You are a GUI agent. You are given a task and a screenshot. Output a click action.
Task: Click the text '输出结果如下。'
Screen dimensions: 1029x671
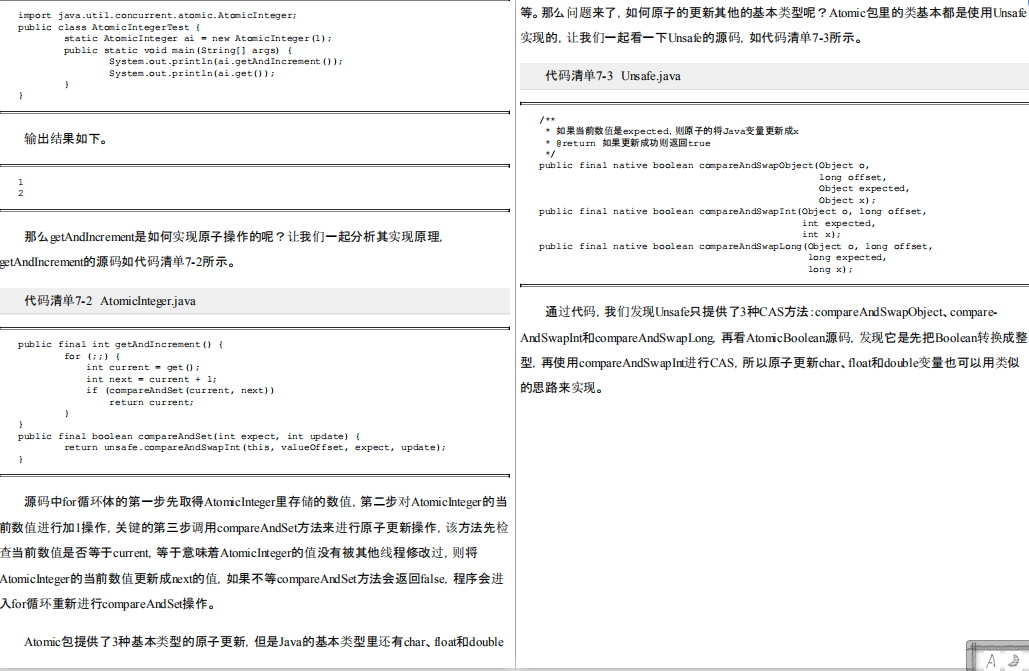click(66, 139)
